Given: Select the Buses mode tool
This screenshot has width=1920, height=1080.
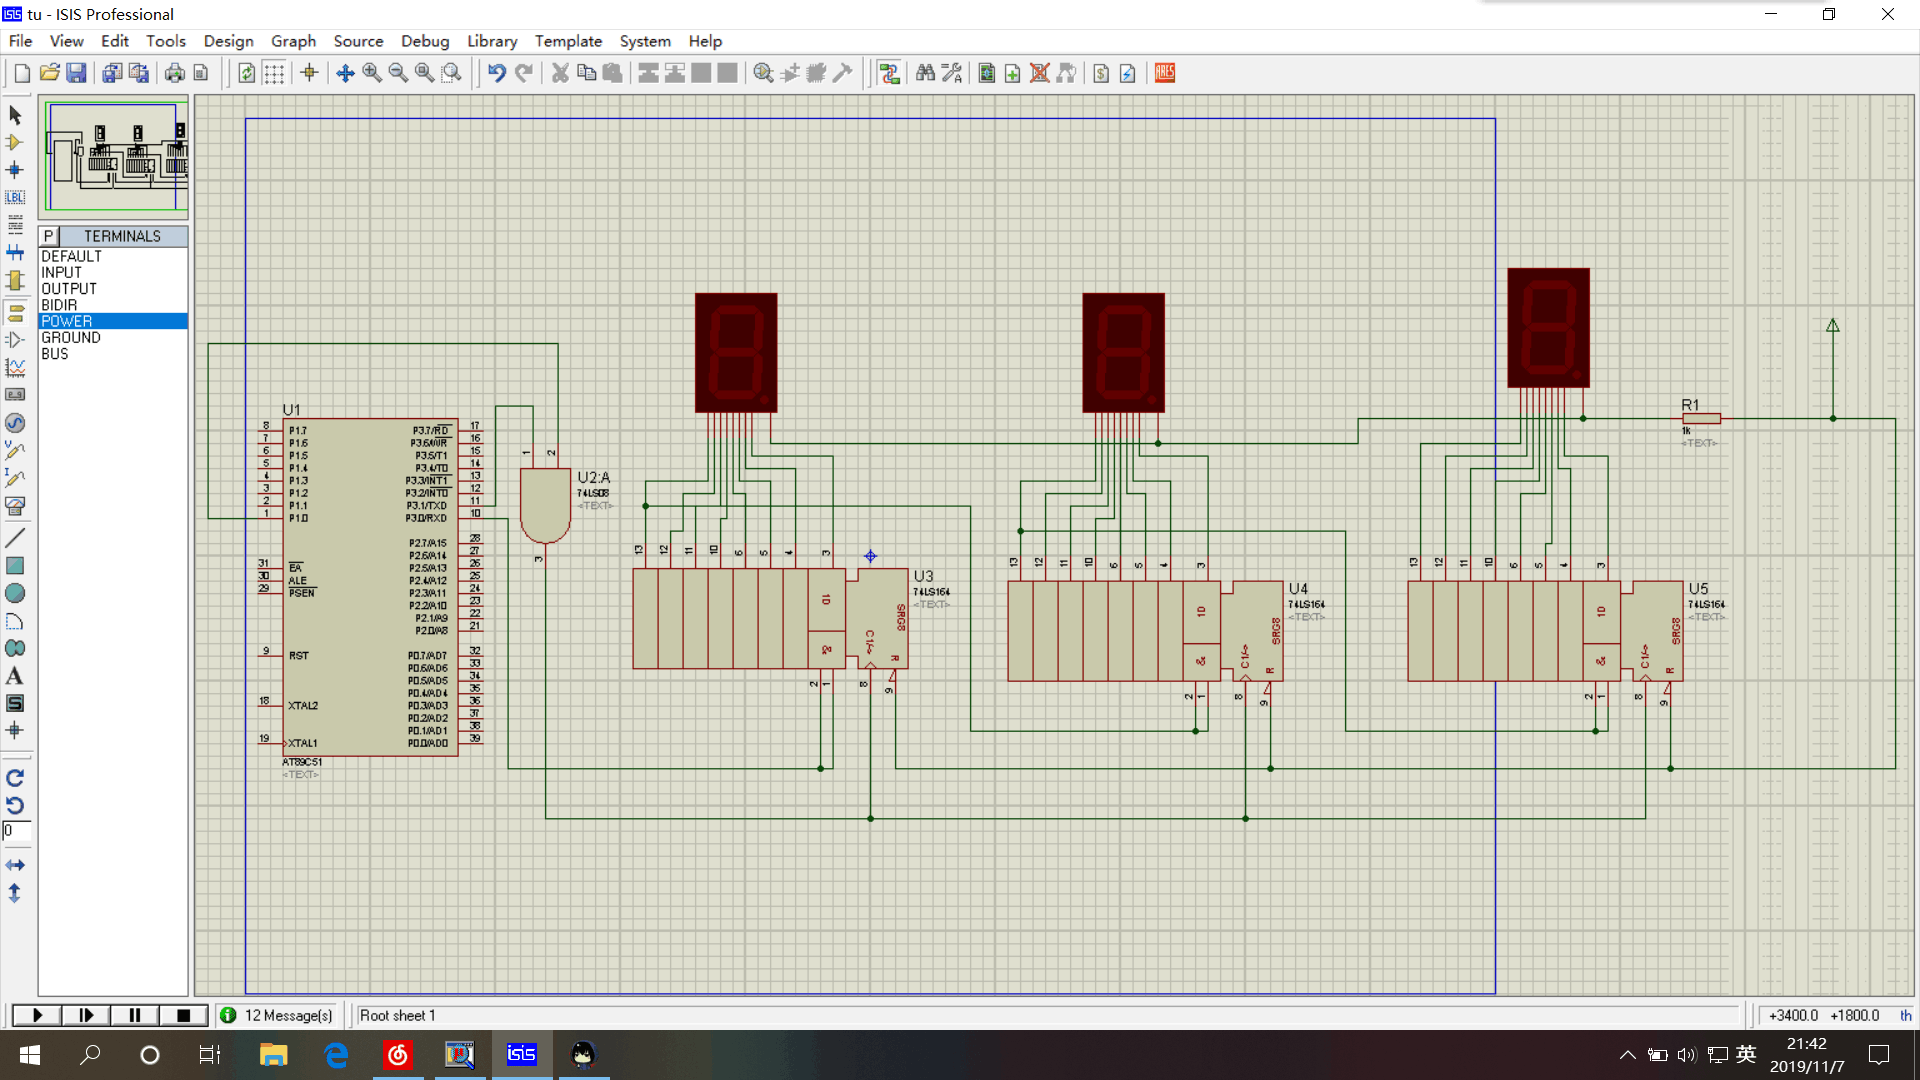Looking at the screenshot, I should (x=15, y=253).
